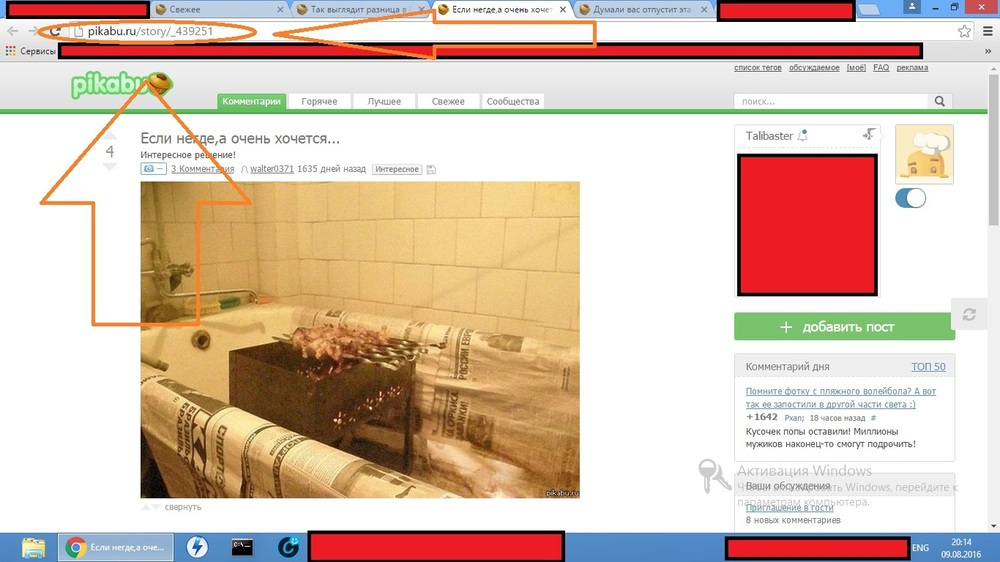Screen dimensions: 1000x562
Task: Close the 'Если негде,а очень хочет' tab
Action: click(x=562, y=10)
